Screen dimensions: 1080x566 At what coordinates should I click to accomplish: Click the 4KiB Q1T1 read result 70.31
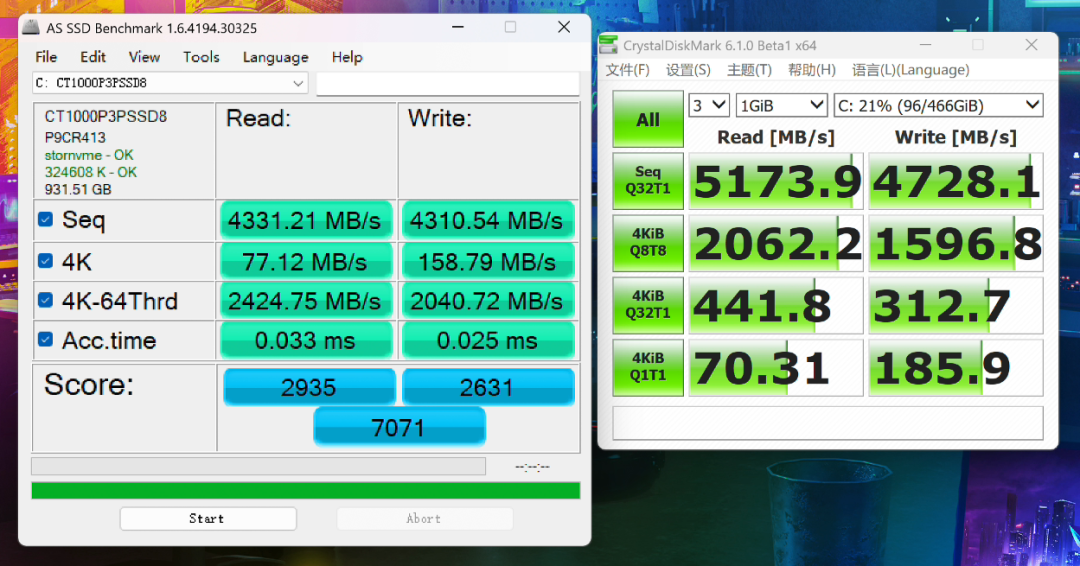click(776, 367)
